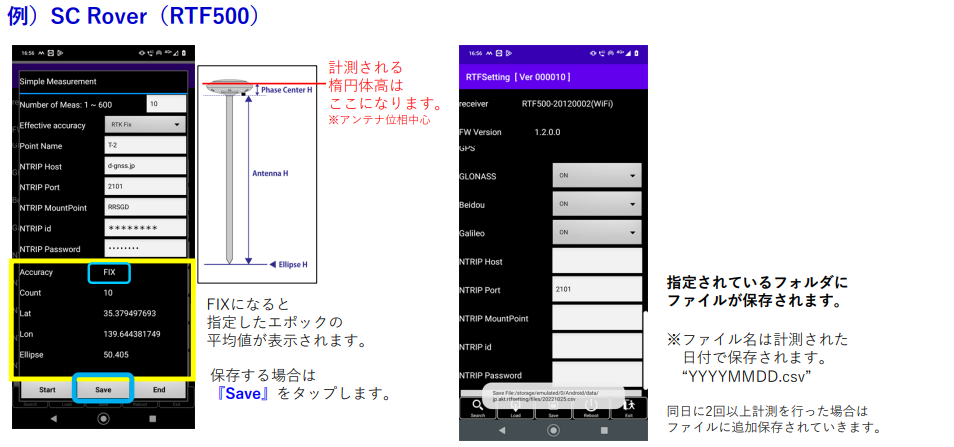The image size is (954, 447).
Task: Open the GLONASS ON dropdown
Action: point(597,175)
